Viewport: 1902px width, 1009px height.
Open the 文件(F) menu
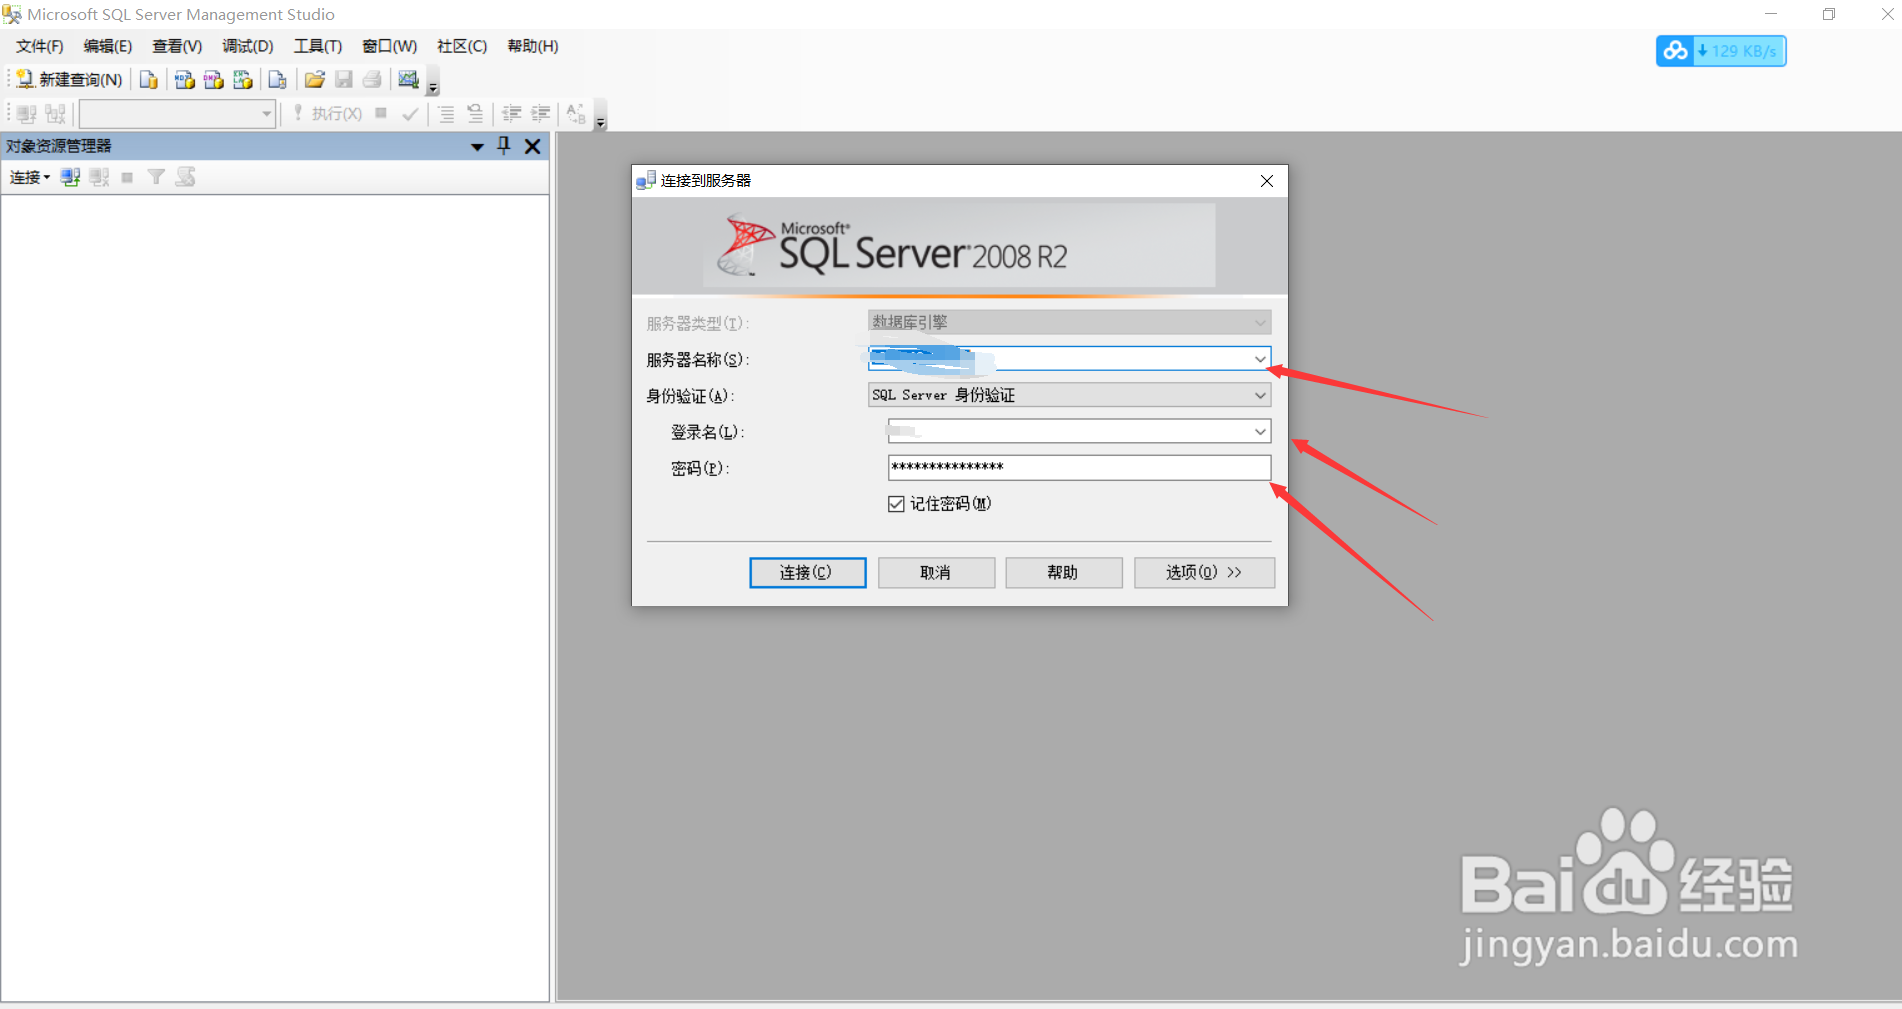[40, 46]
